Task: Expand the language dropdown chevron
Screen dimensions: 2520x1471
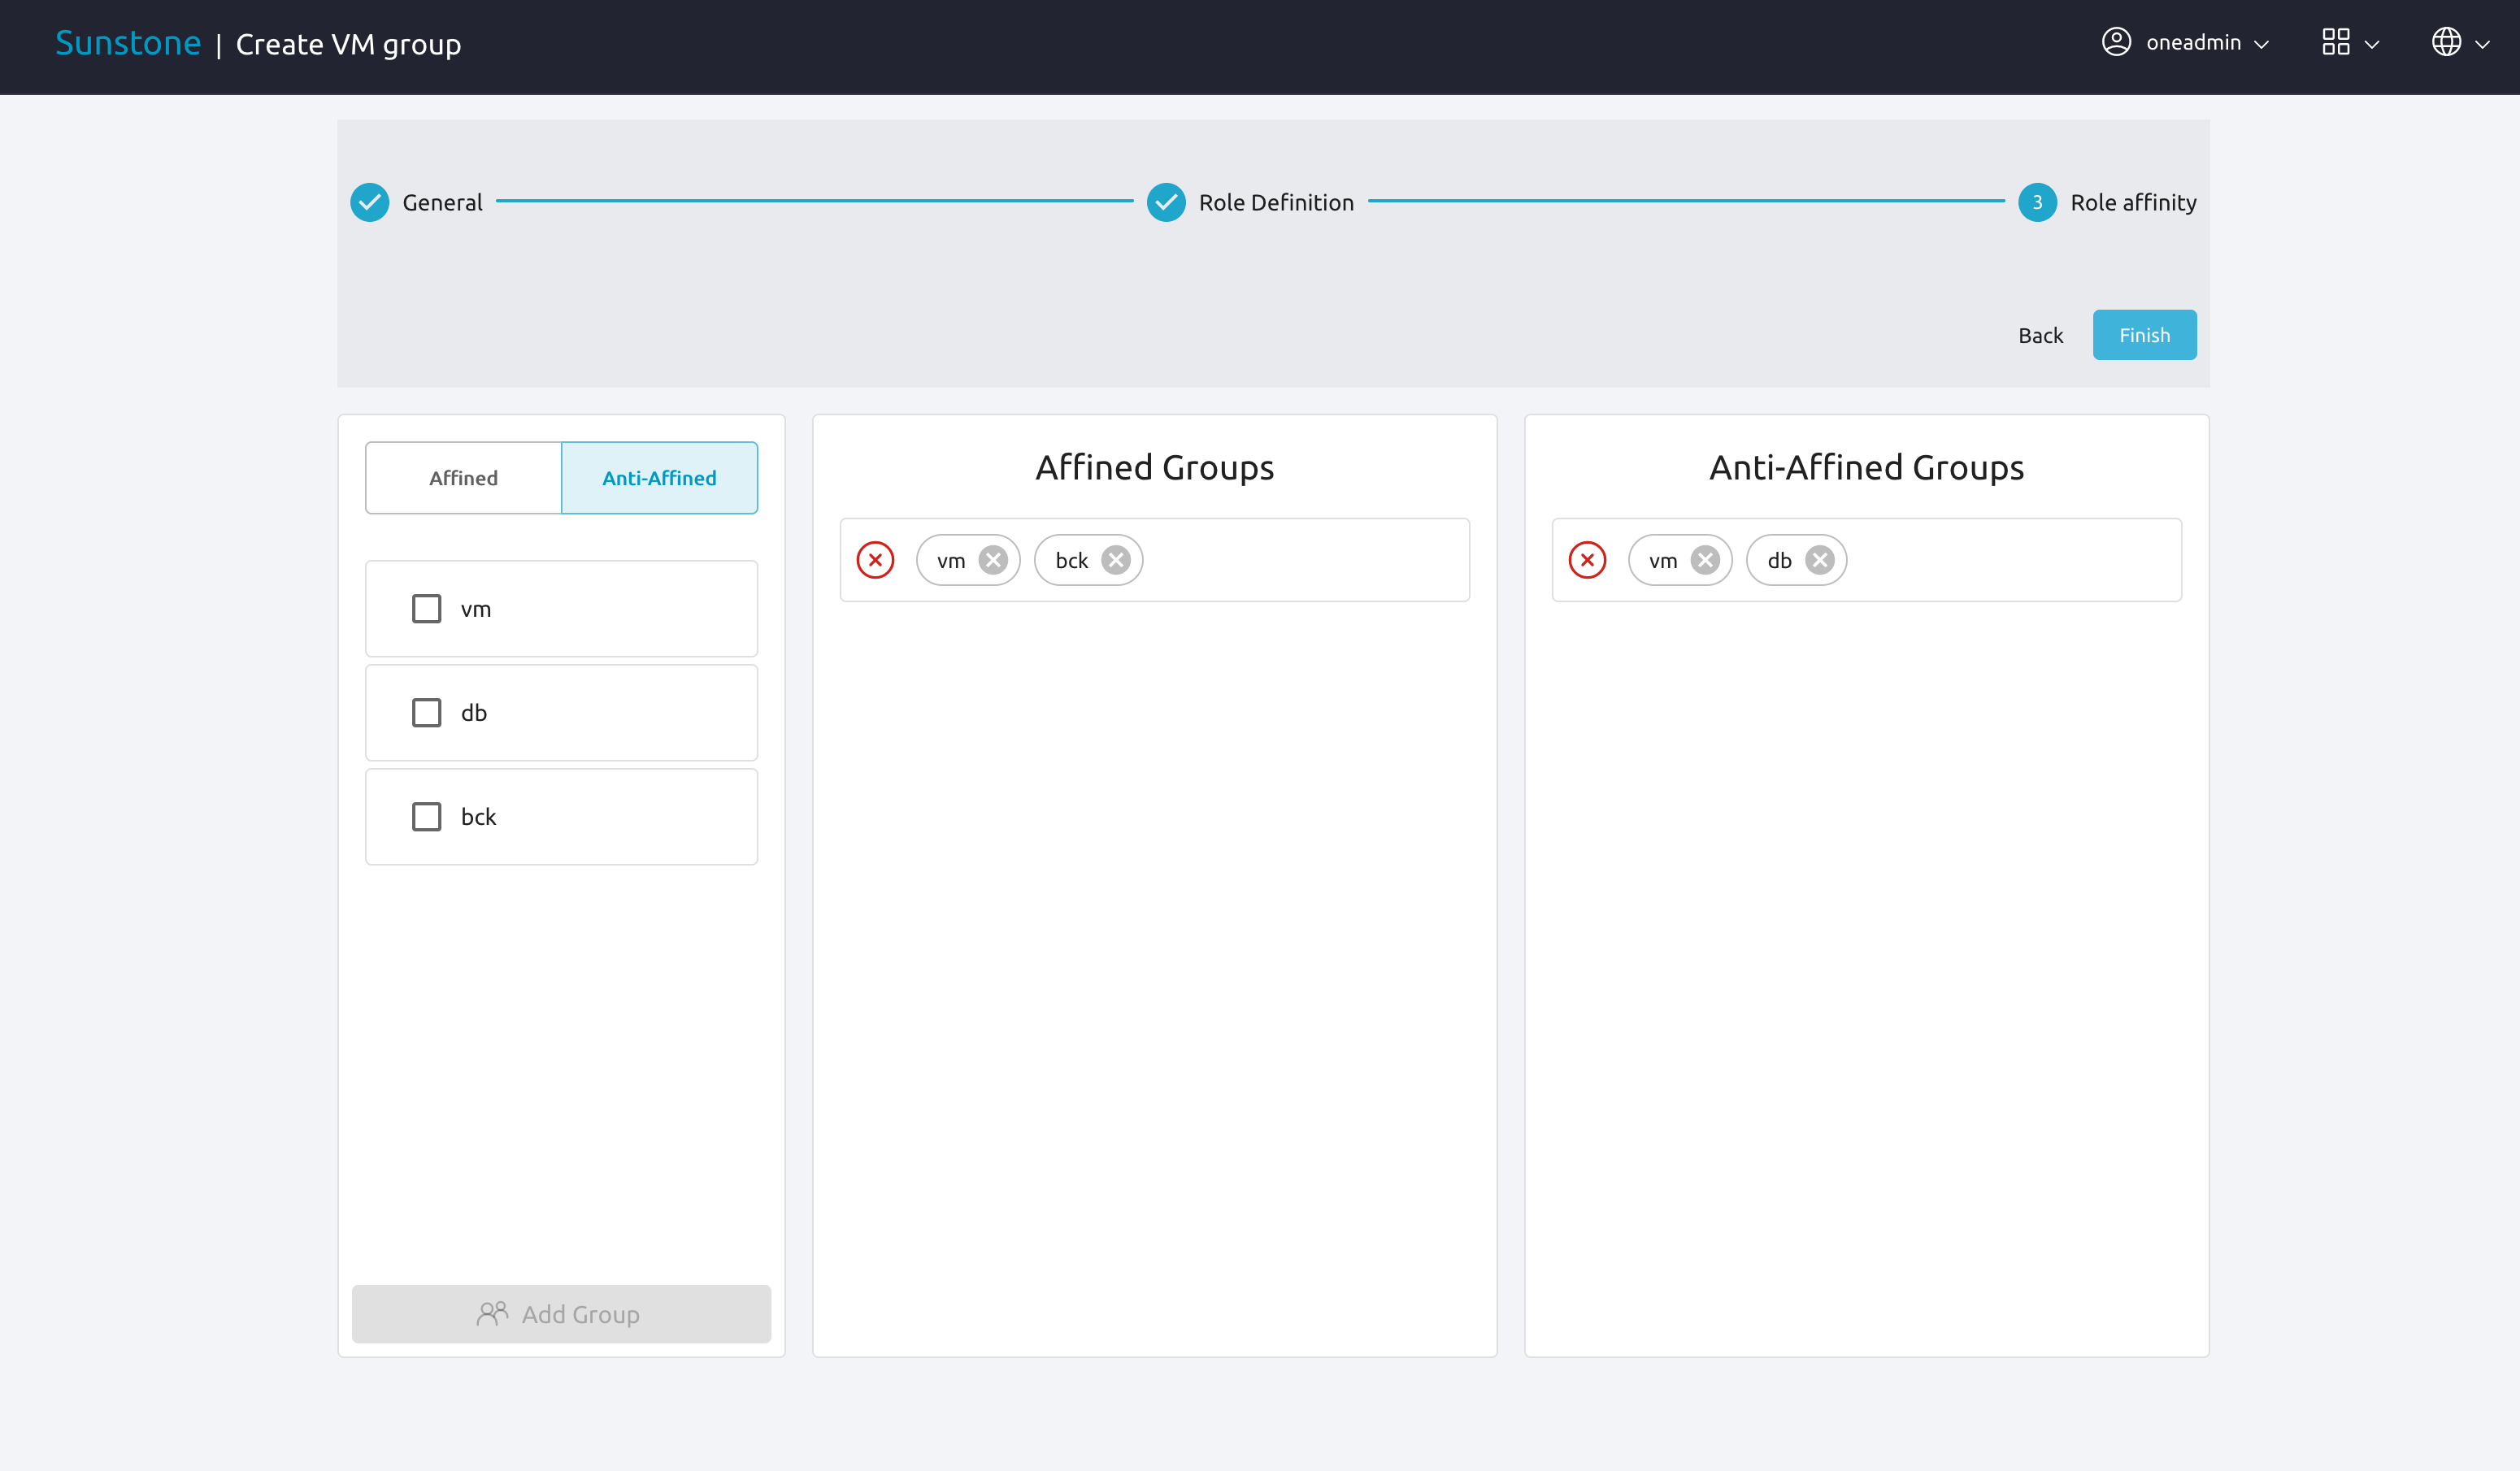Action: click(2482, 44)
